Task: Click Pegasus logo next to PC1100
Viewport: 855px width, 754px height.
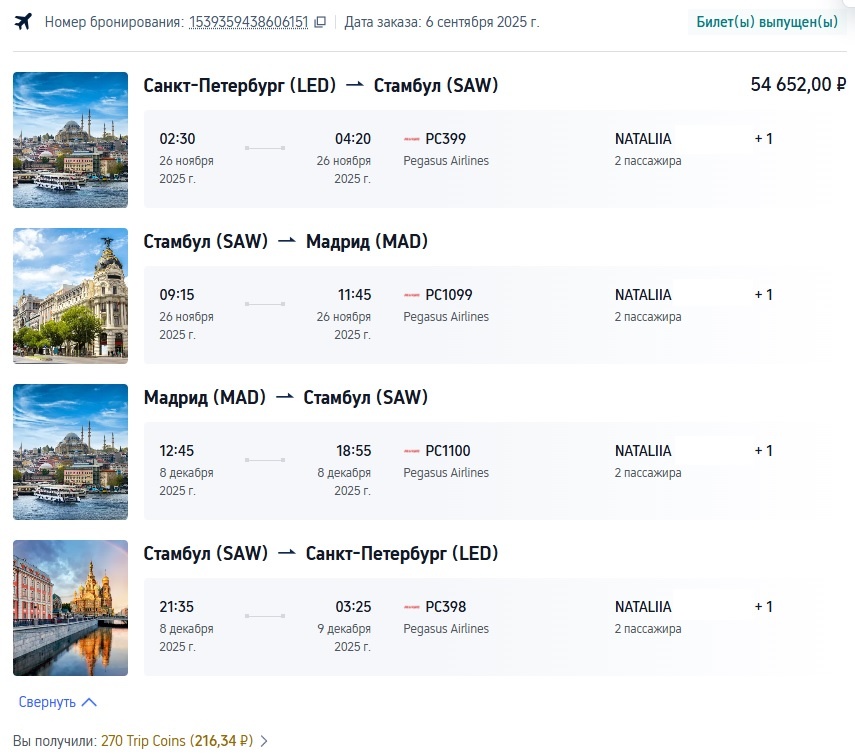Action: 412,451
